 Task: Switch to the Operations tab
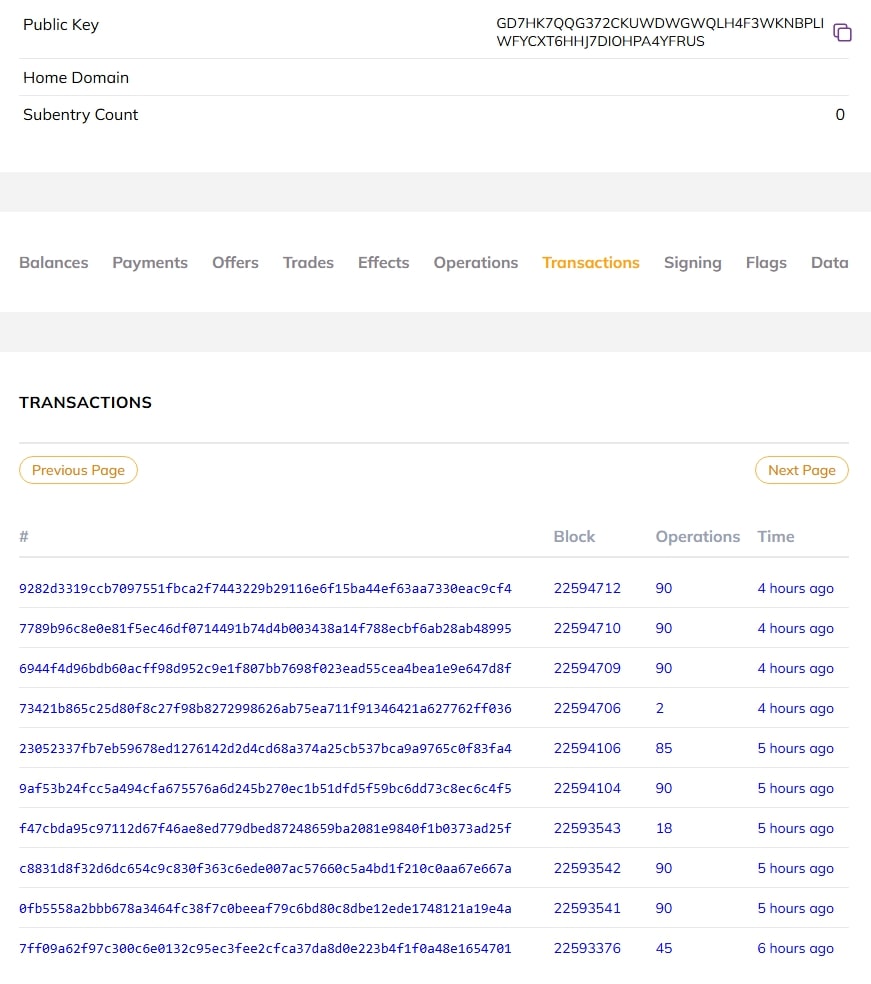pyautogui.click(x=476, y=262)
